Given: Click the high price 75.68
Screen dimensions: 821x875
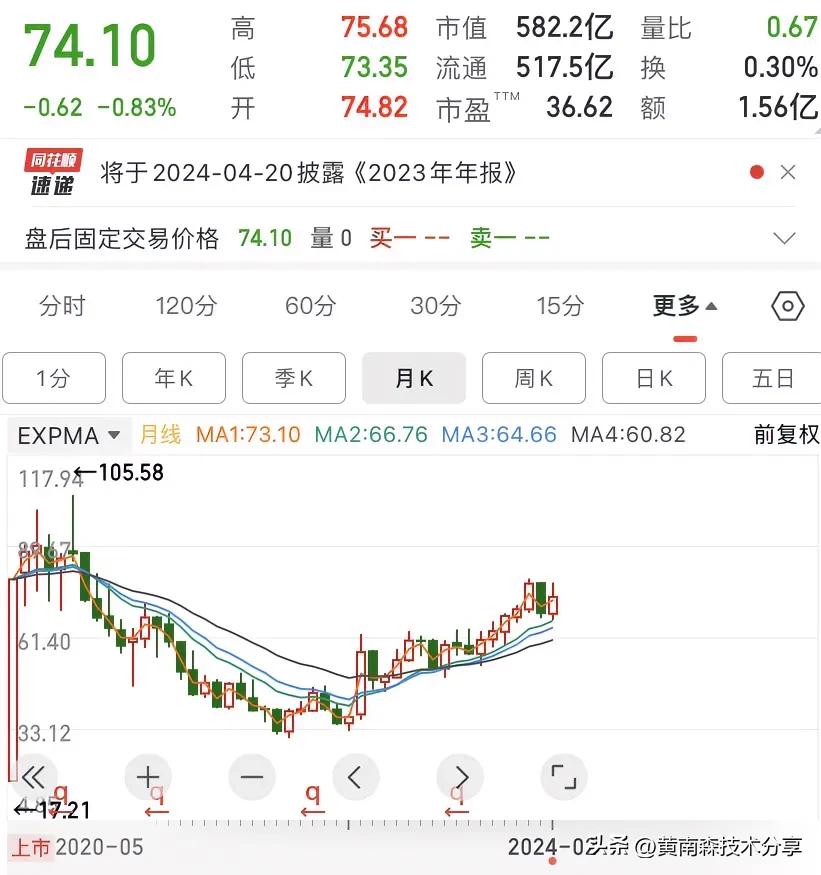Looking at the screenshot, I should 375,27.
